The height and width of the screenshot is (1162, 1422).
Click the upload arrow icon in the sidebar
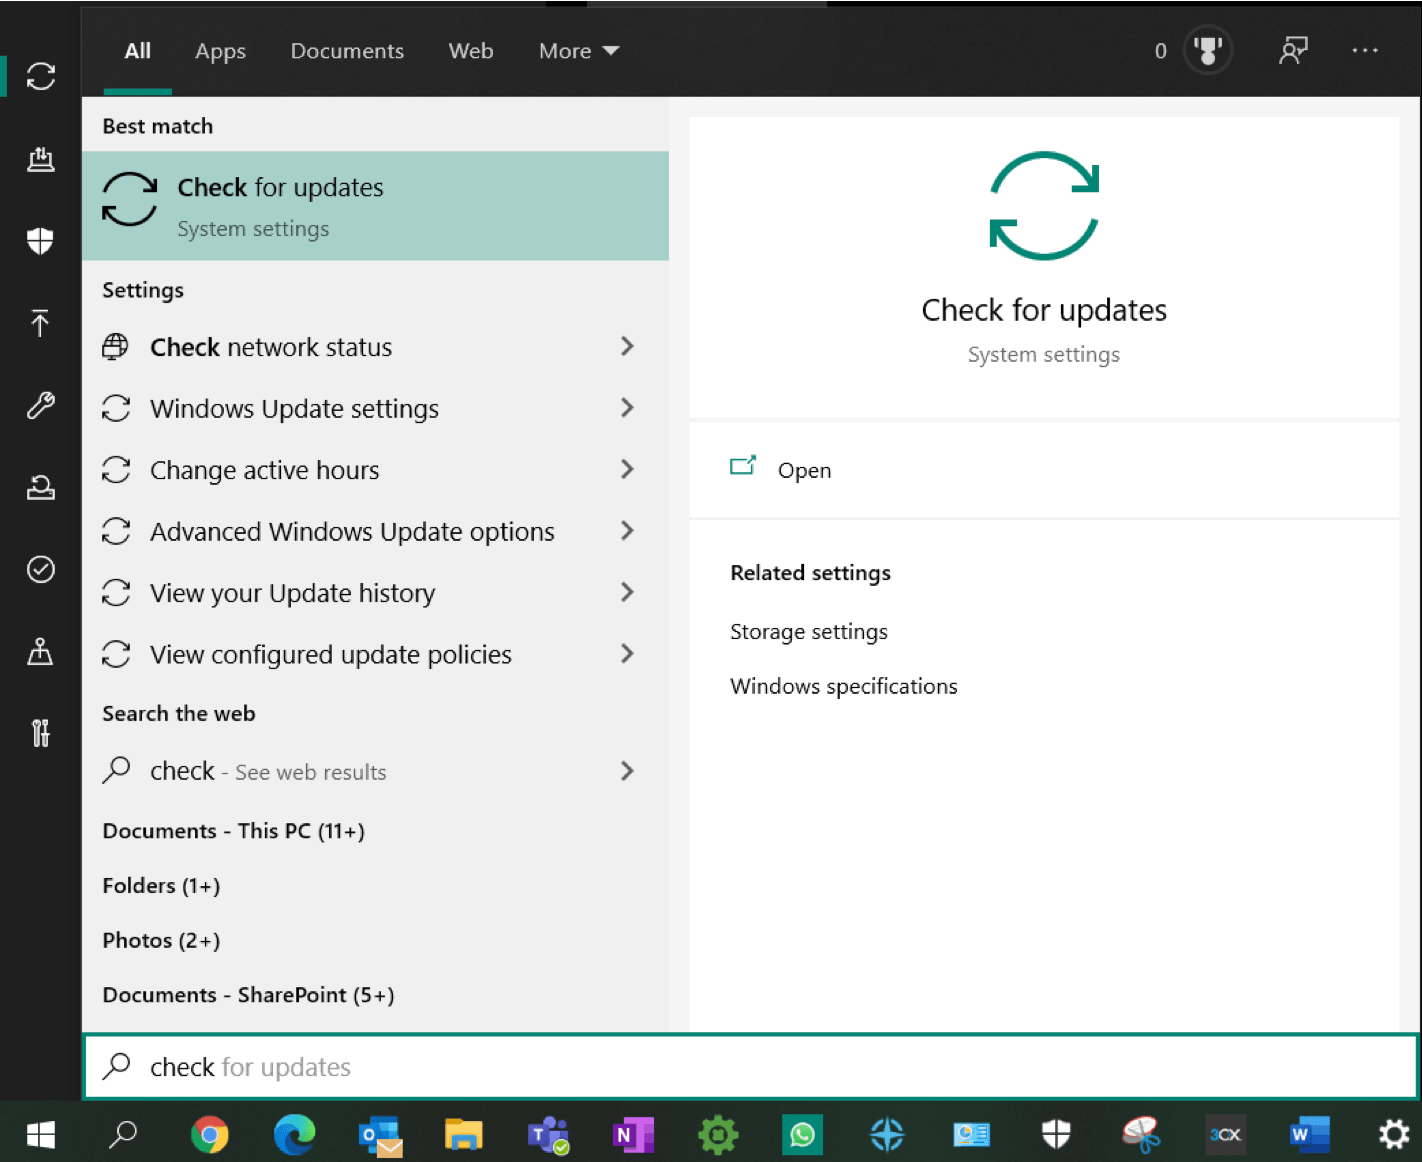tap(40, 324)
